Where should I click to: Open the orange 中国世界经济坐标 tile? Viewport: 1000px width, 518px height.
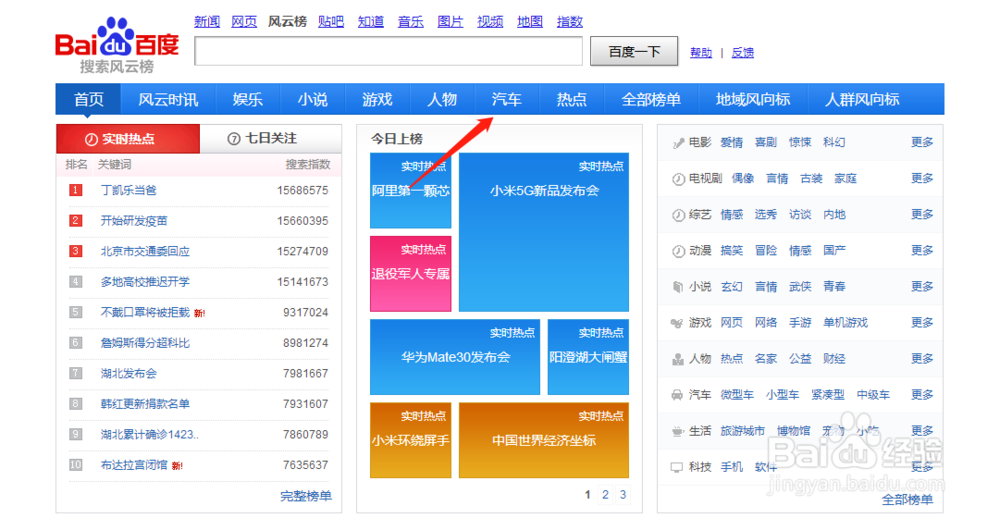[544, 440]
